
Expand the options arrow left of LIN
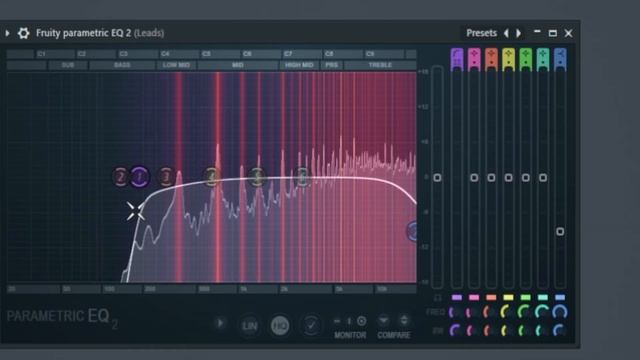coord(220,323)
